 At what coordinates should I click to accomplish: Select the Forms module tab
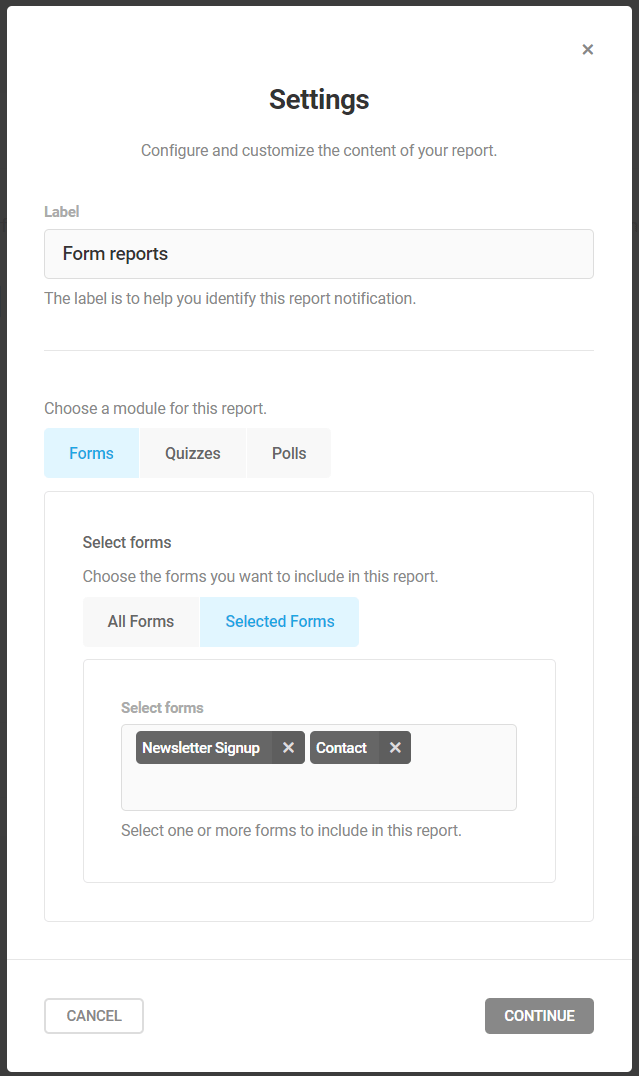pyautogui.click(x=91, y=453)
